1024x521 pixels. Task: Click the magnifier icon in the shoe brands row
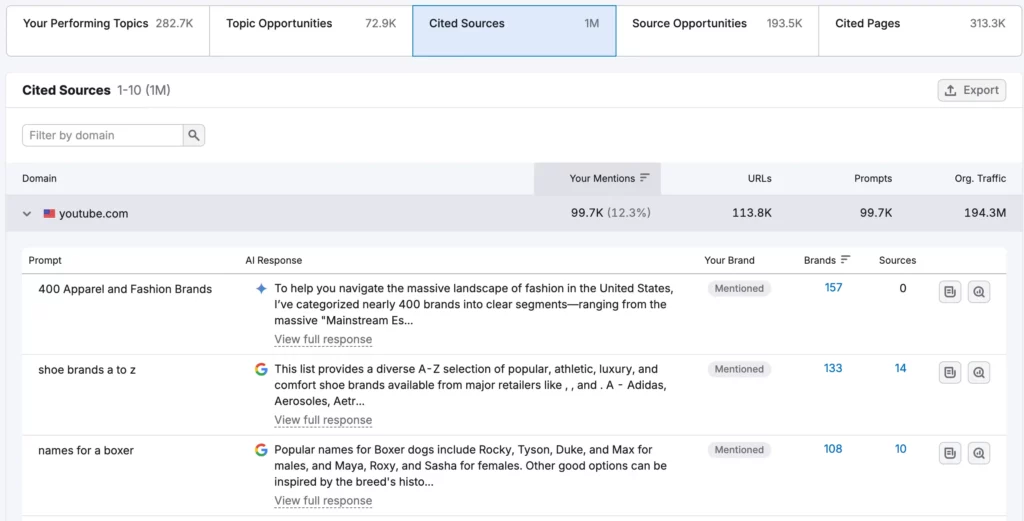pyautogui.click(x=979, y=373)
